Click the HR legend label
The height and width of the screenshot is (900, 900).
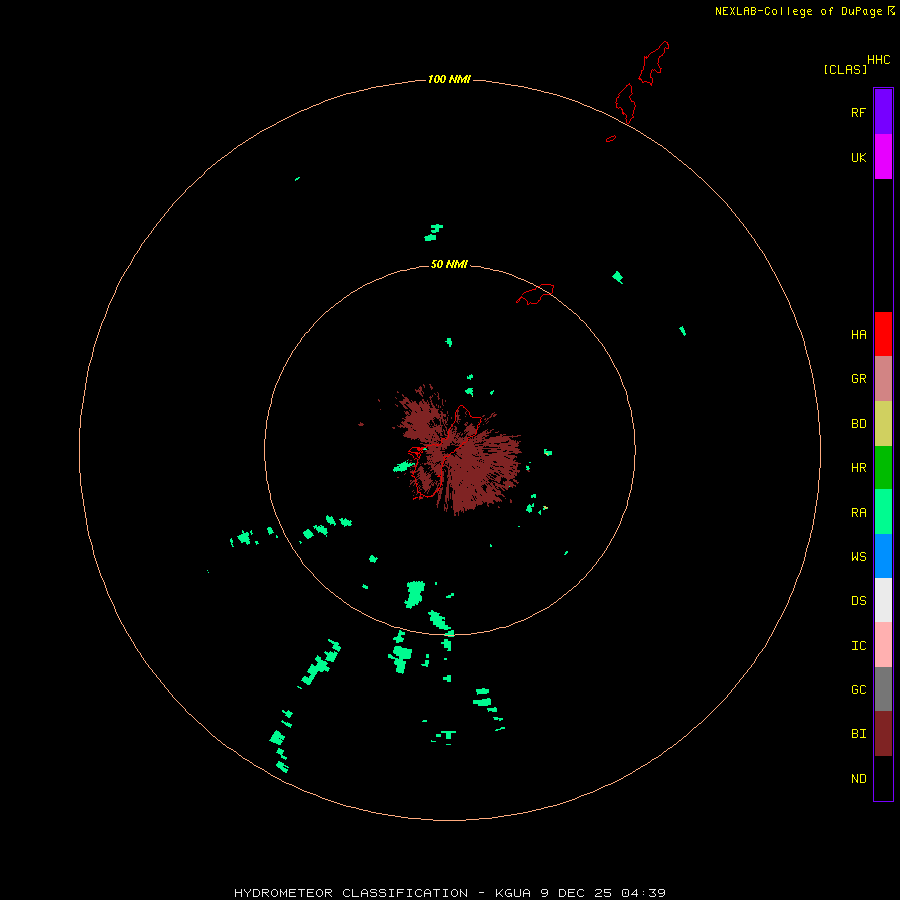point(858,468)
